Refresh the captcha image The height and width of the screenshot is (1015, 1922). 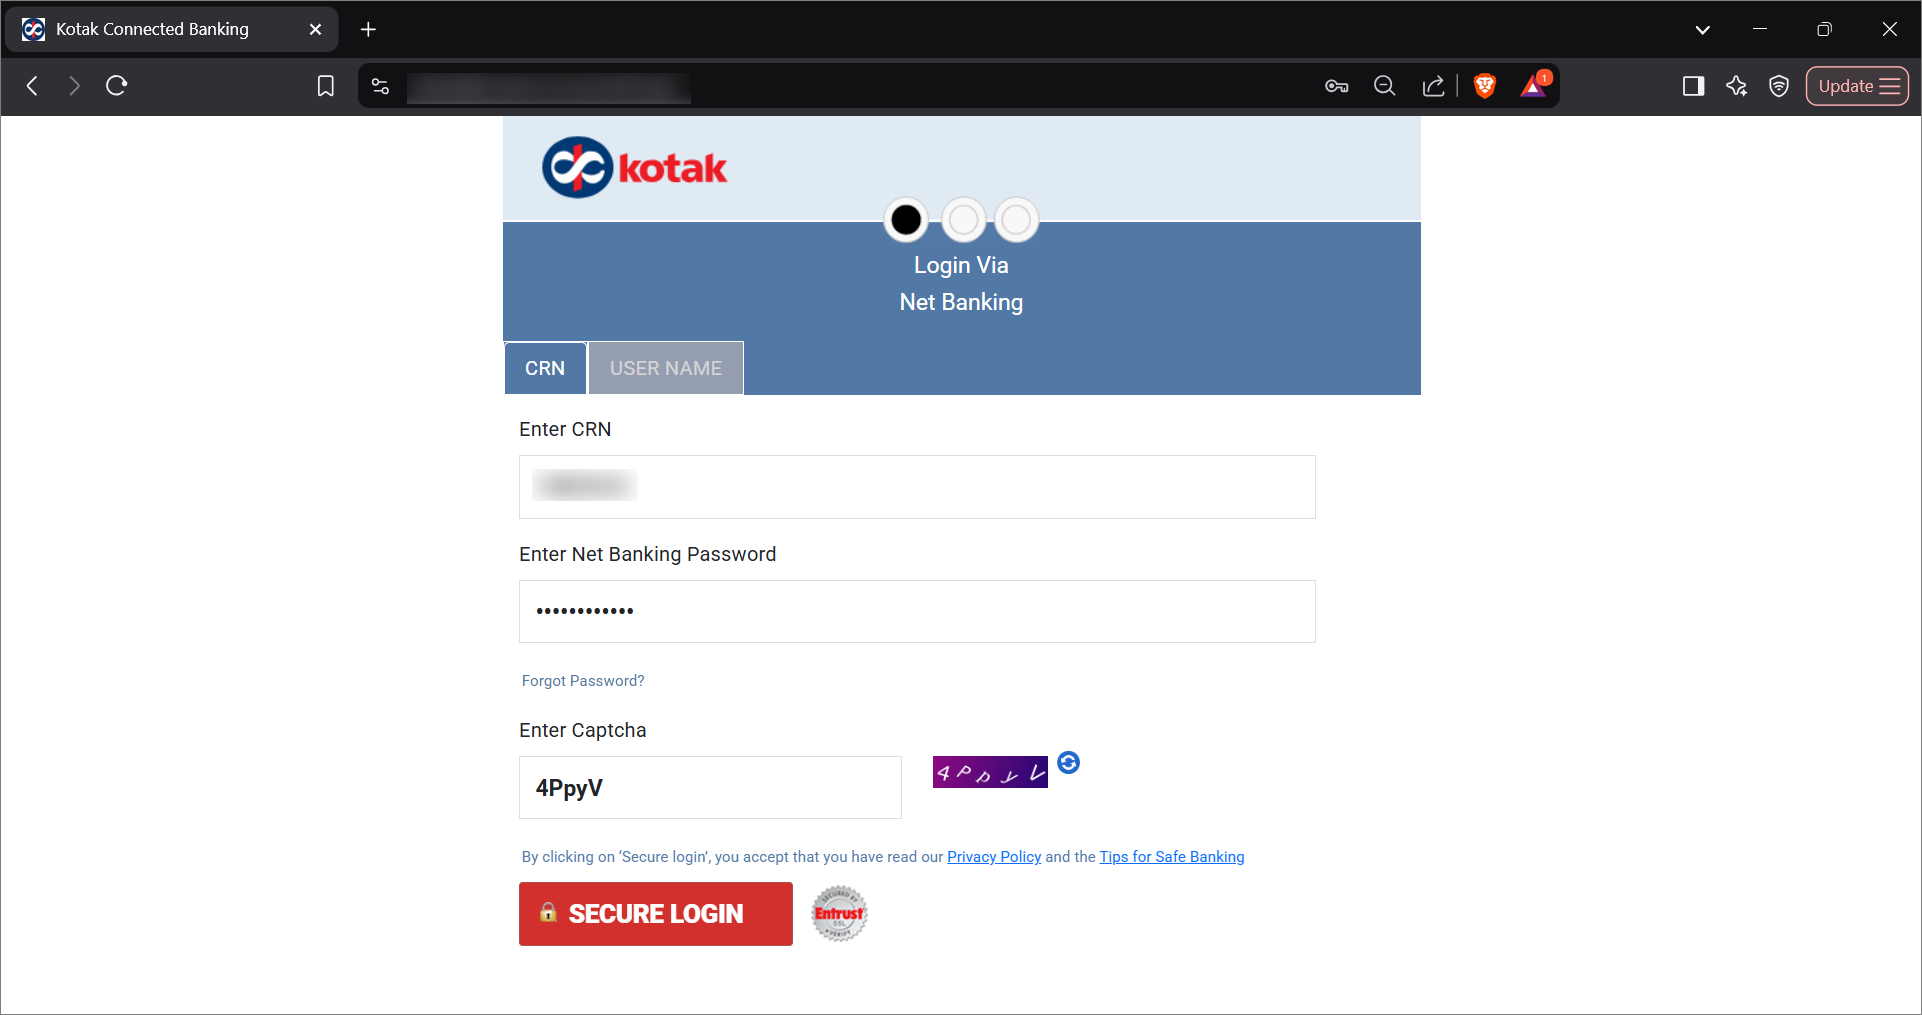tap(1068, 763)
